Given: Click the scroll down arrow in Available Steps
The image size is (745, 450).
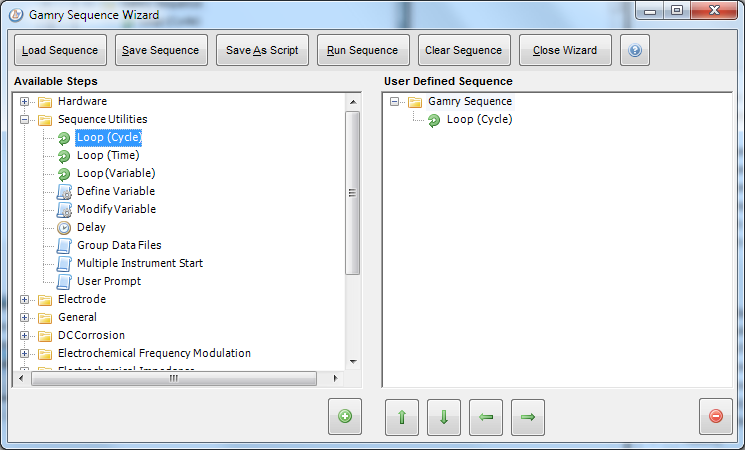Looking at the screenshot, I should point(353,362).
